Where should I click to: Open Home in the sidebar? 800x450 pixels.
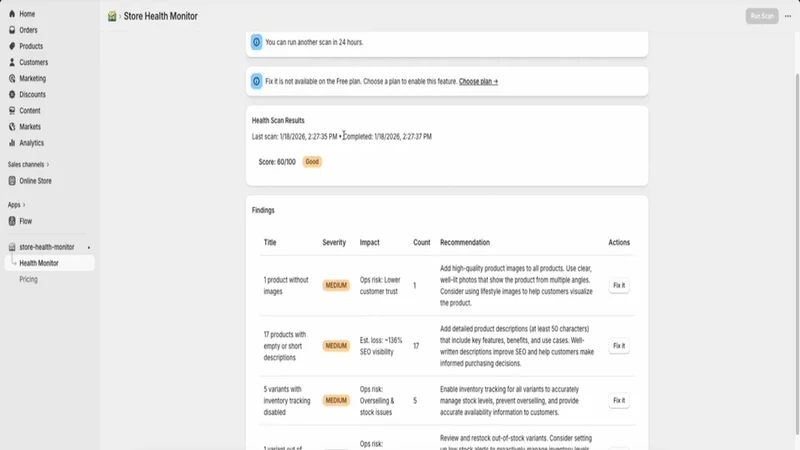[x=27, y=14]
